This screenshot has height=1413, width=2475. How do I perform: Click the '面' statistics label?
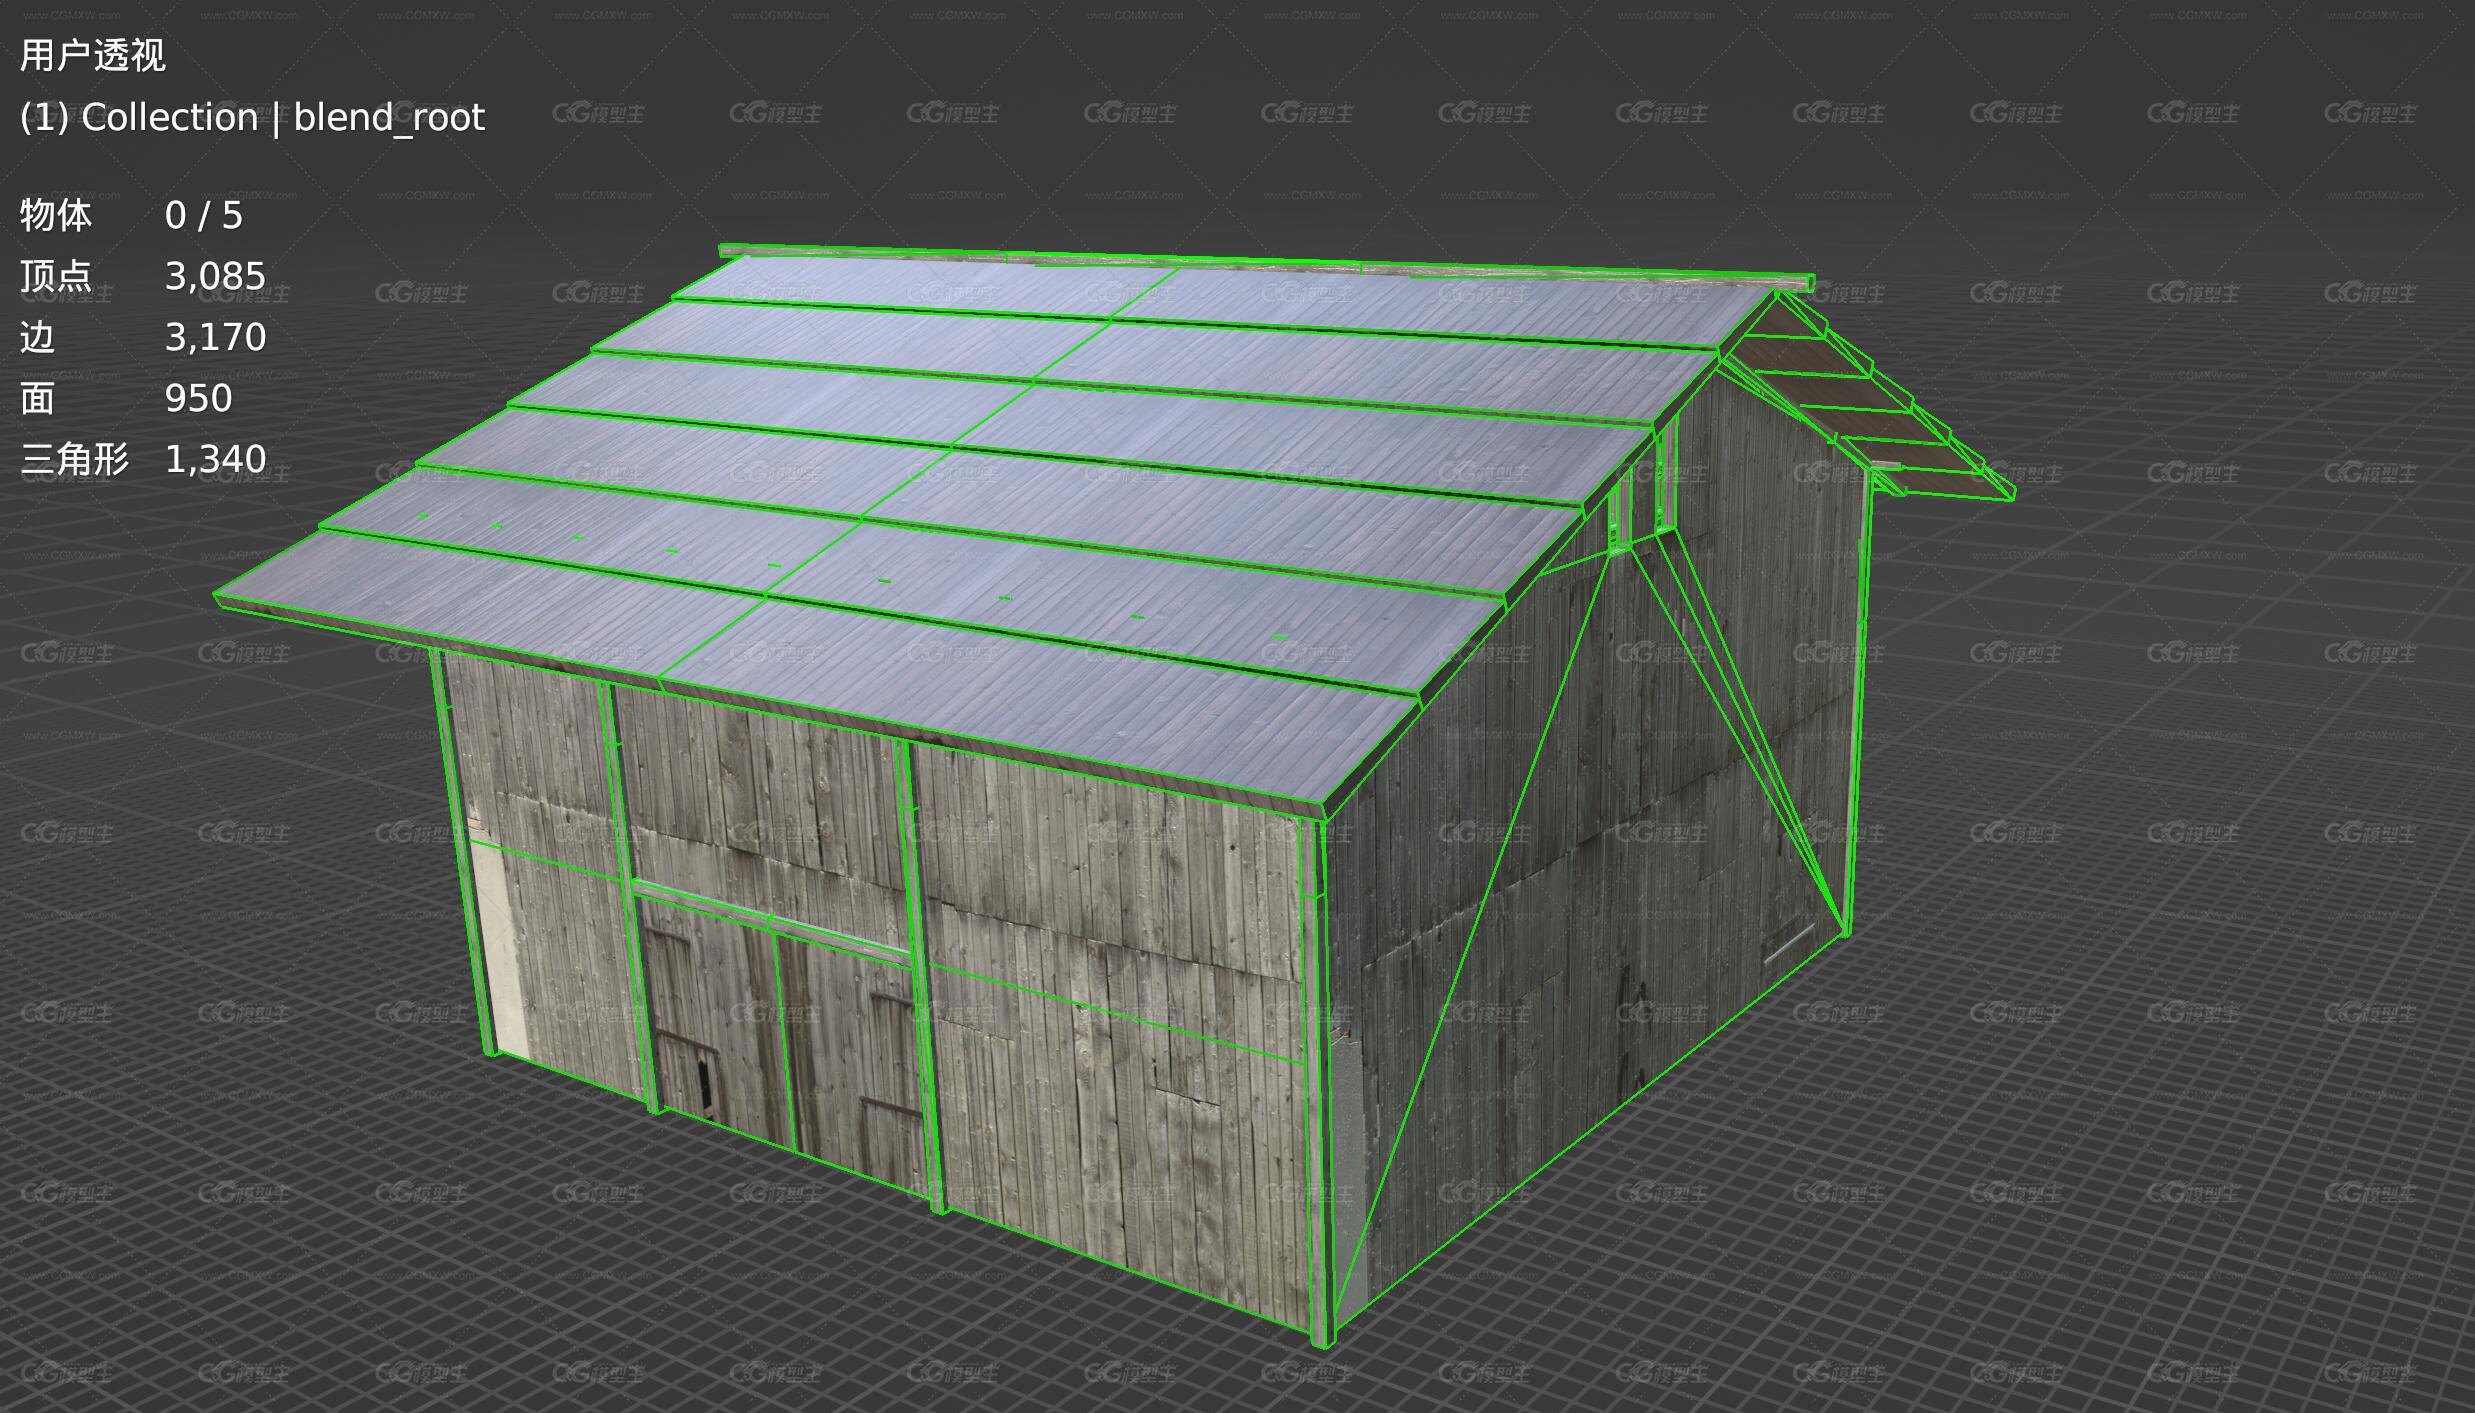(38, 398)
